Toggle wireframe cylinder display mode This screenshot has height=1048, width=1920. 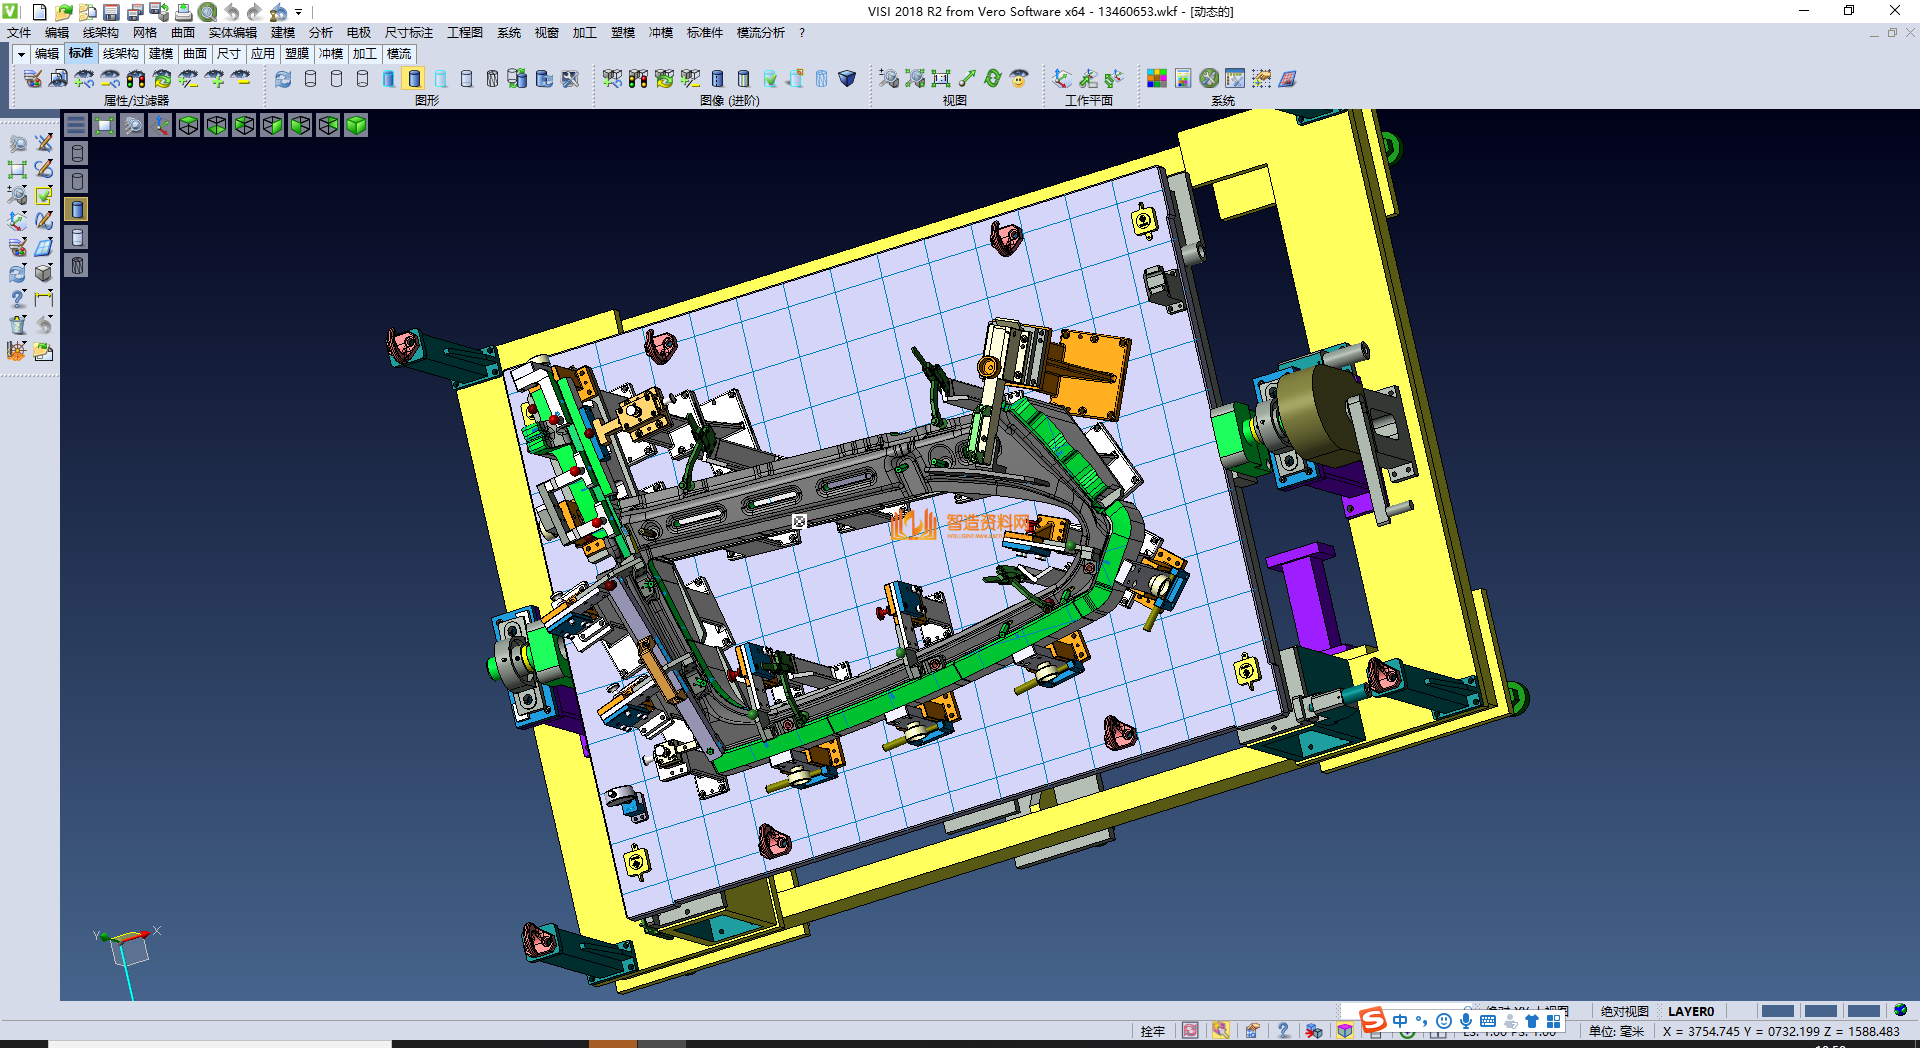click(310, 78)
